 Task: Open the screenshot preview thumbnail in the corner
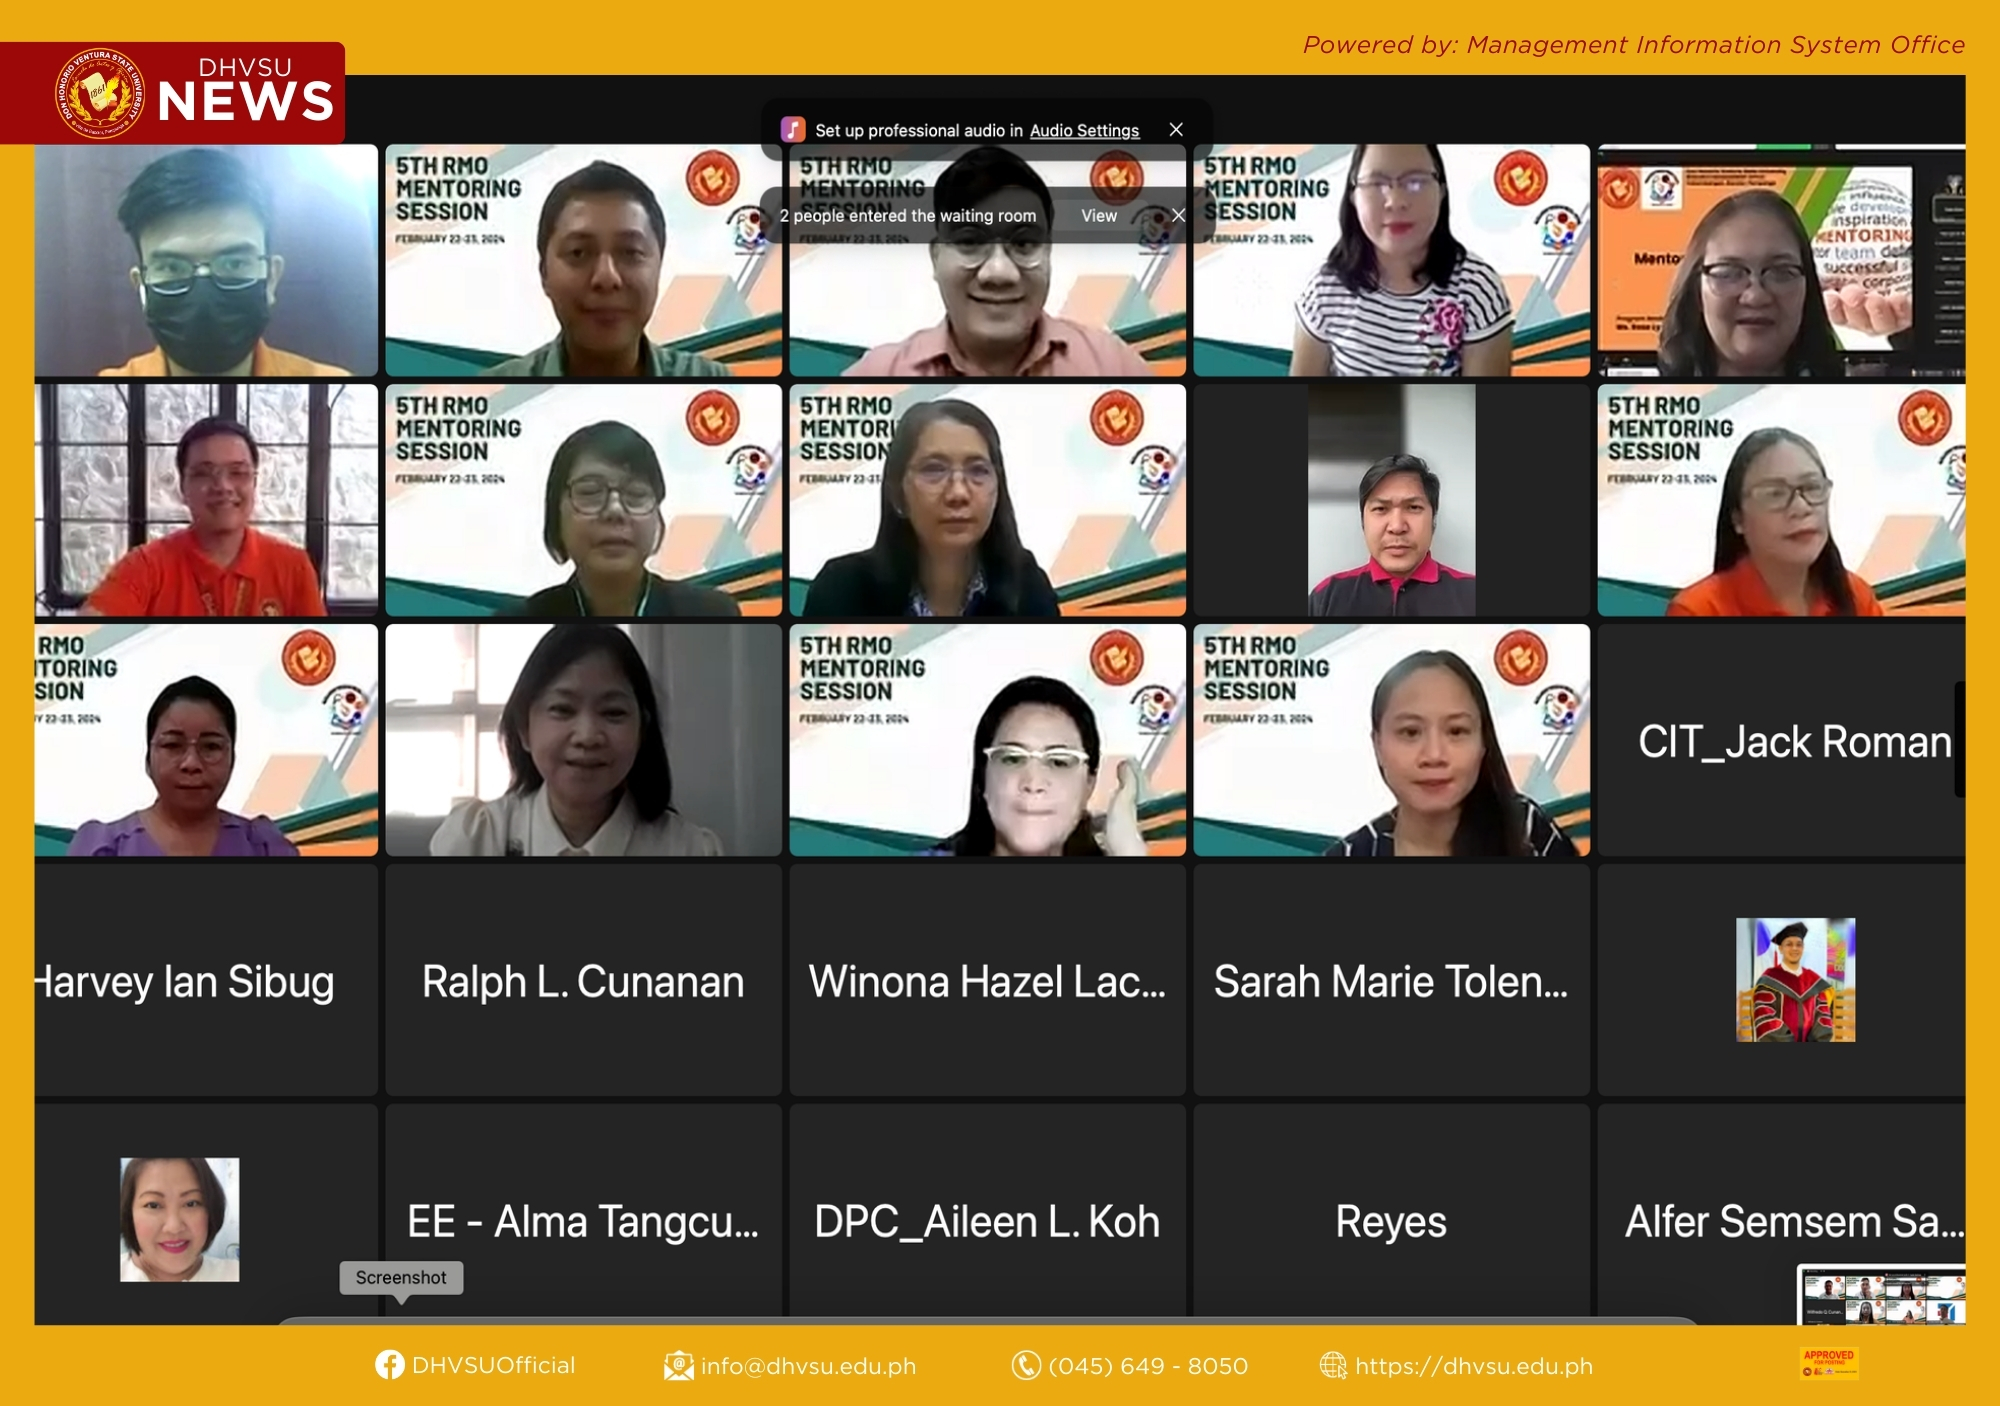click(x=1880, y=1296)
